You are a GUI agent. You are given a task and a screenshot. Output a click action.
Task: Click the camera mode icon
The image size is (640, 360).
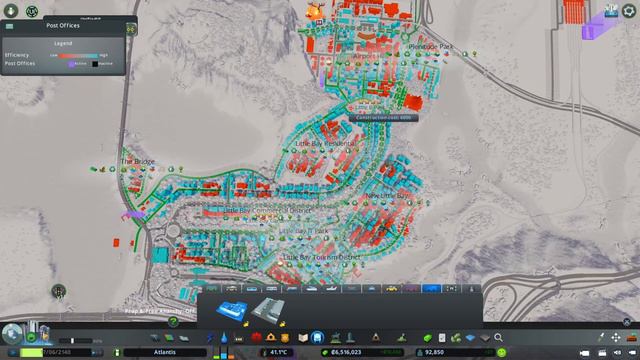584,353
